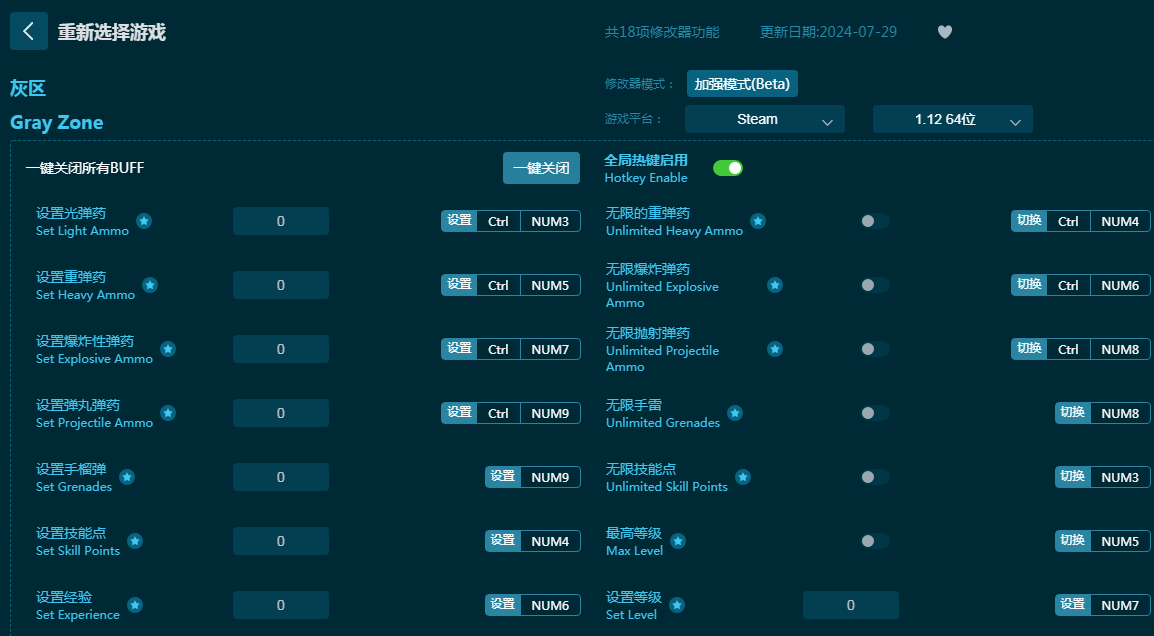Open the 1.12 64位 version dropdown
Image resolution: width=1154 pixels, height=636 pixels.
pos(952,119)
